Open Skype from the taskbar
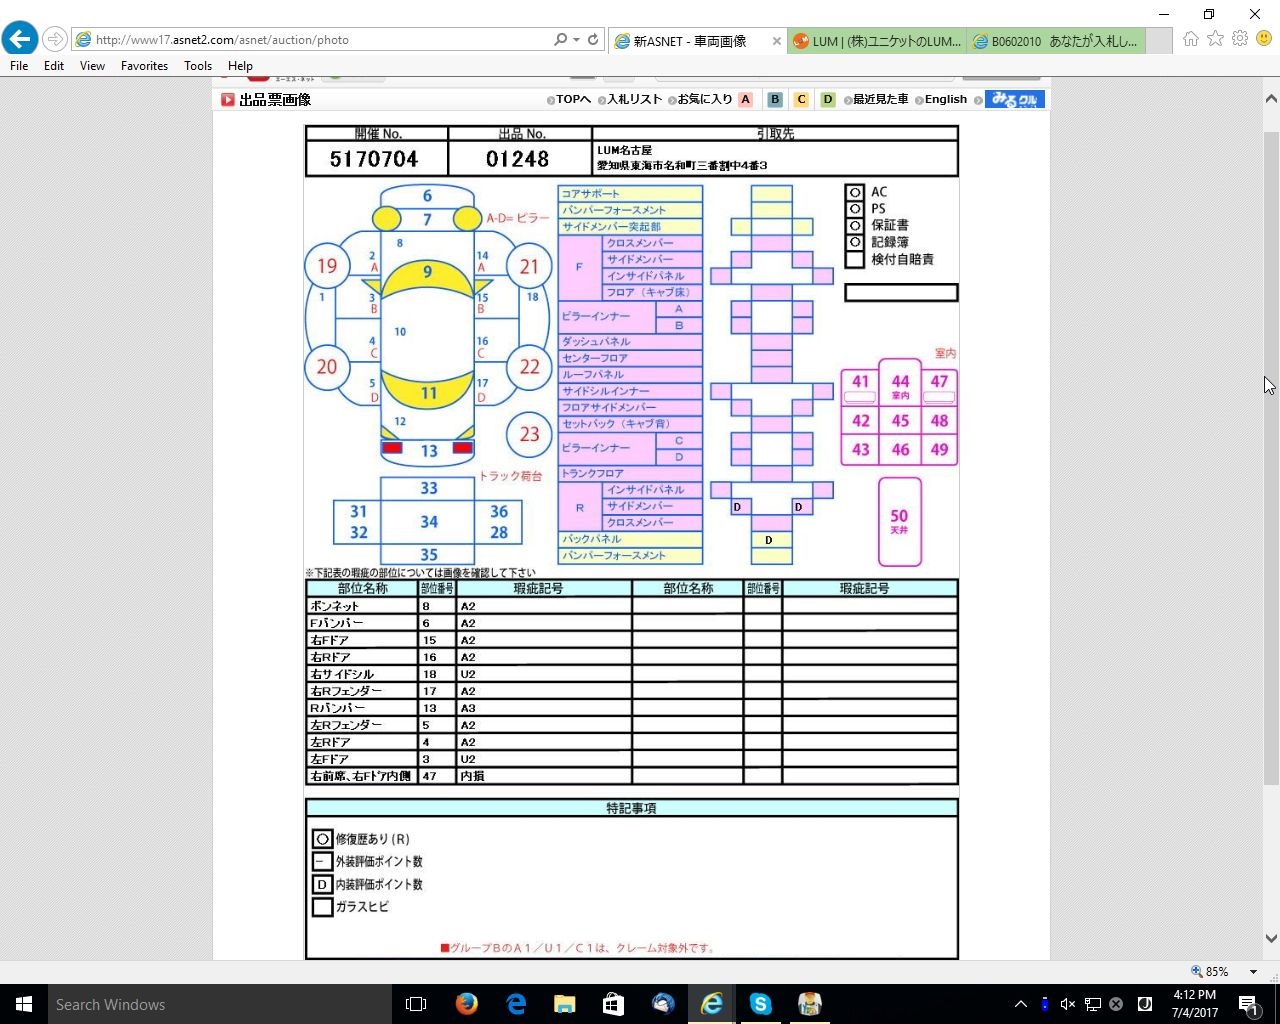This screenshot has height=1024, width=1280. click(x=760, y=1004)
